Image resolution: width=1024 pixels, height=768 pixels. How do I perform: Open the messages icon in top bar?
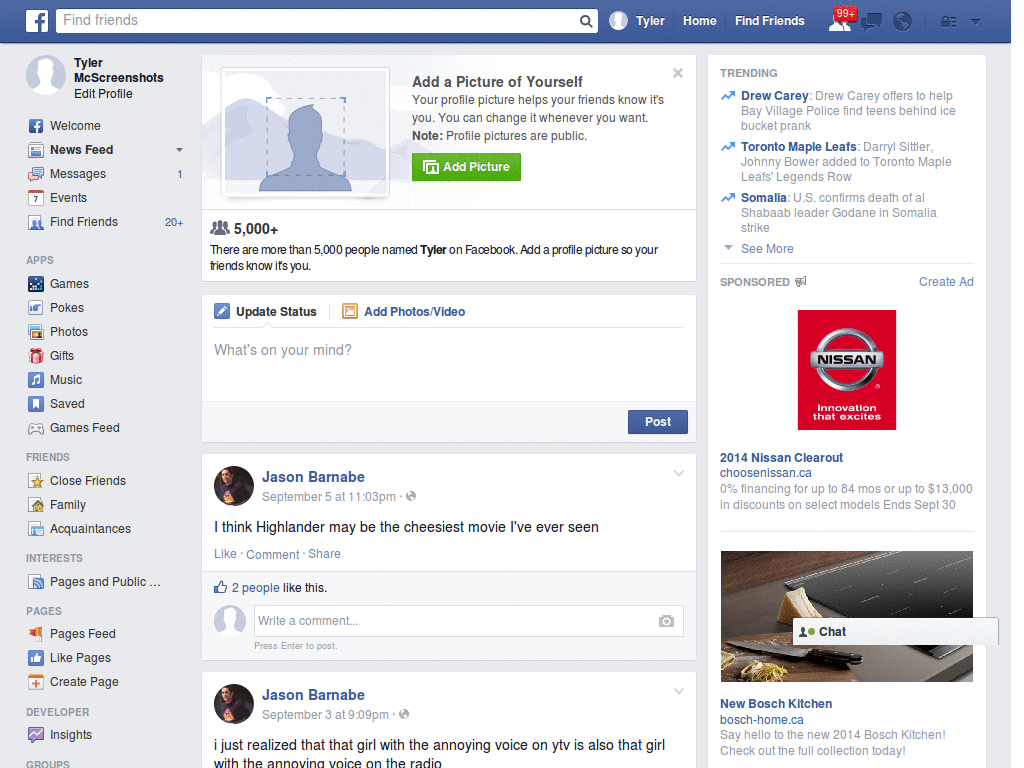point(871,22)
